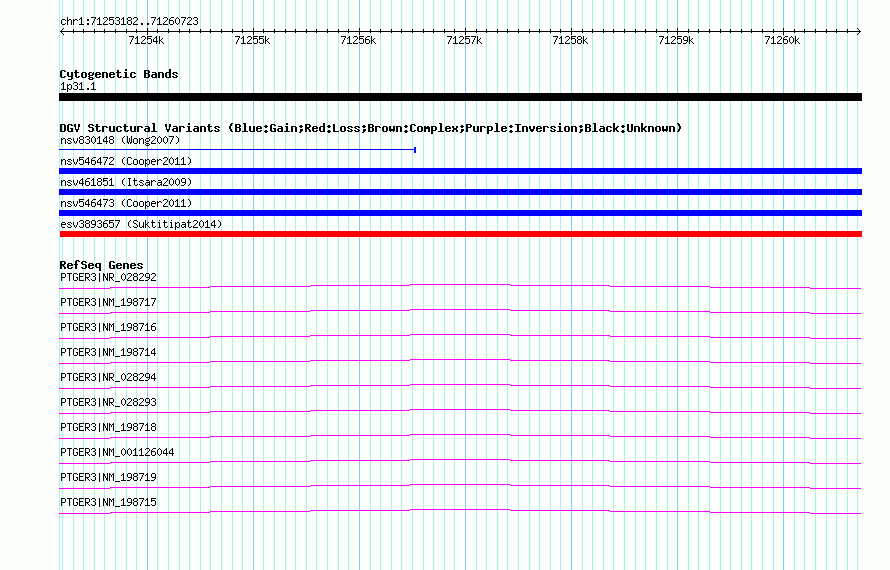This screenshot has width=890, height=570.
Task: Select the magenta PTGER3|NR_028293 intron line
Action: 460,411
